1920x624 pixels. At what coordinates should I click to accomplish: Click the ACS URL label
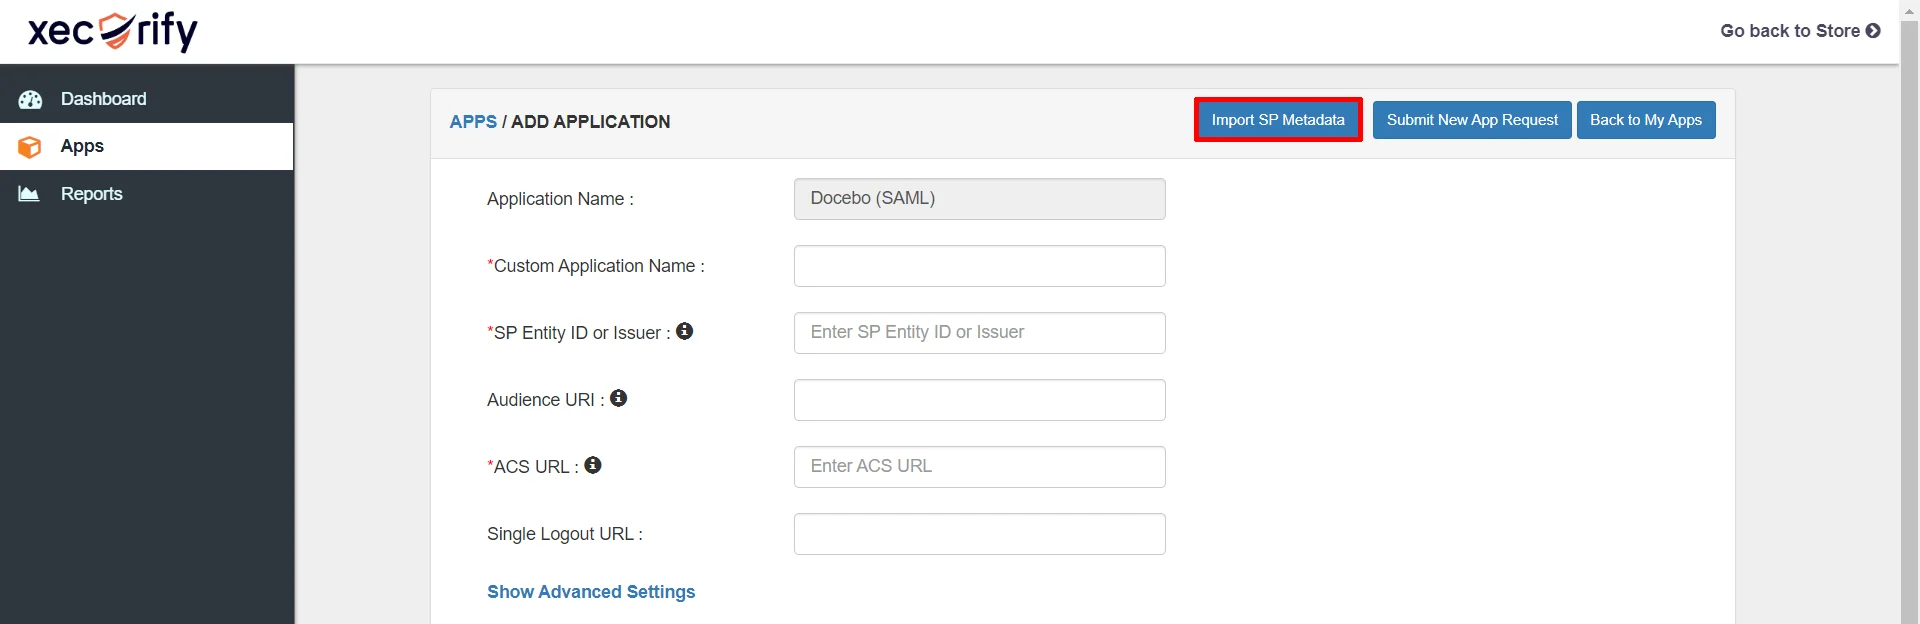[533, 467]
